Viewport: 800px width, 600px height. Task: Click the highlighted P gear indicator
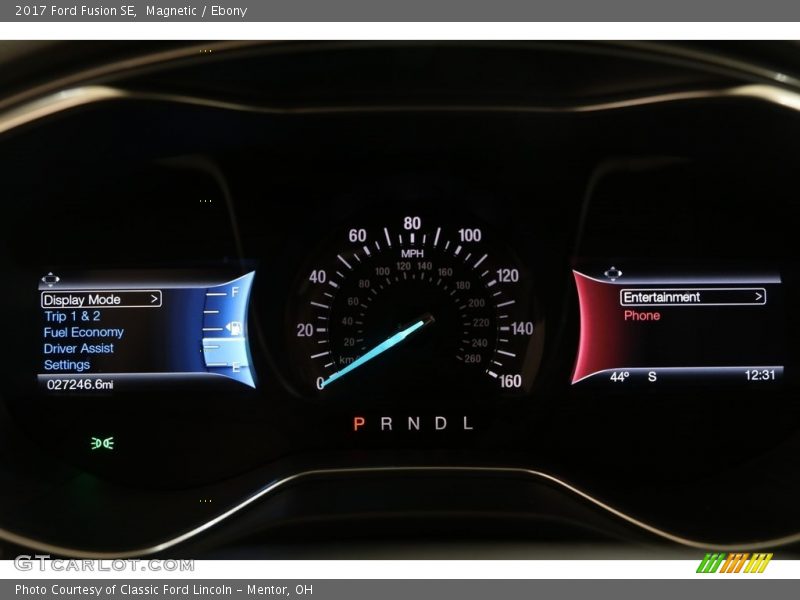[x=359, y=423]
